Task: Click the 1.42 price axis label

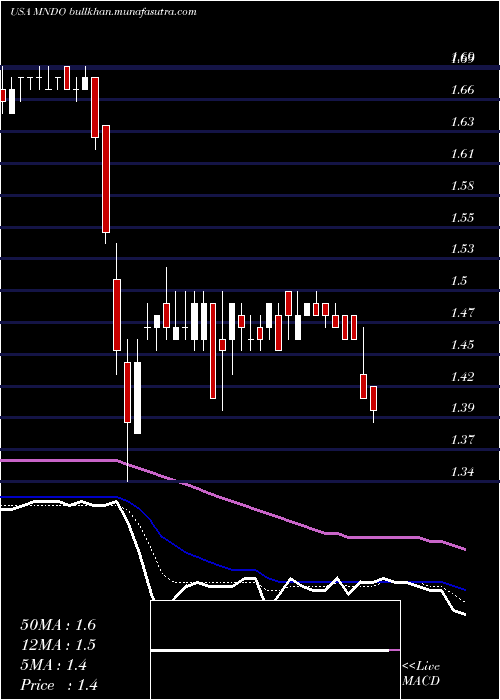Action: (x=462, y=377)
